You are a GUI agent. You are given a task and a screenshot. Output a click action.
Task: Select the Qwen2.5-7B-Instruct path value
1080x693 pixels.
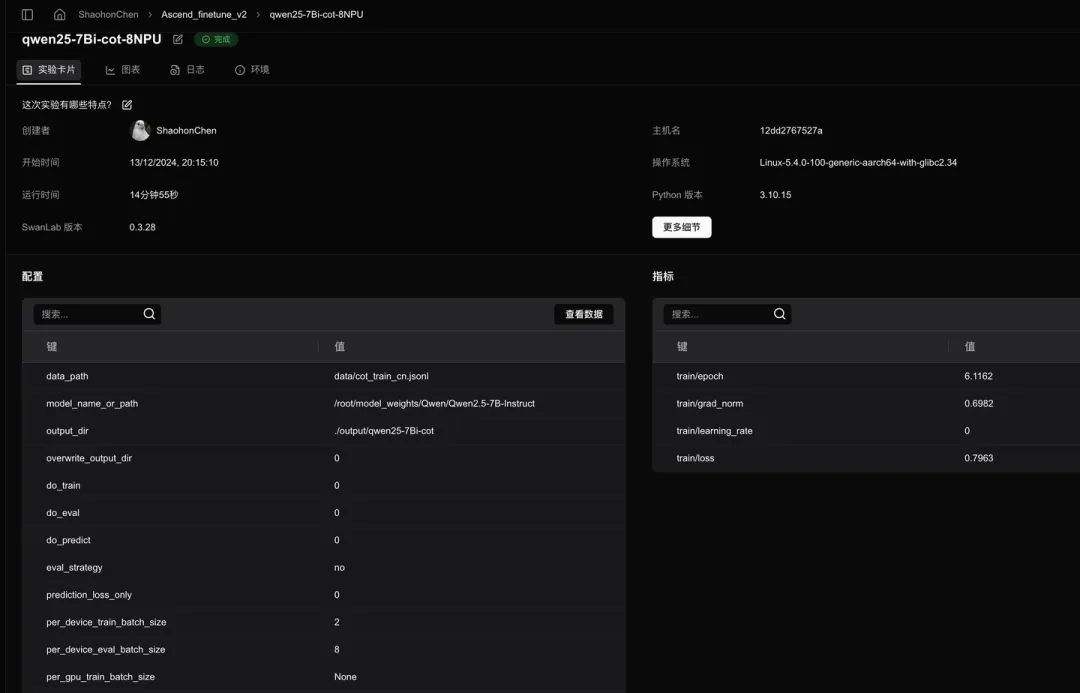click(x=434, y=404)
